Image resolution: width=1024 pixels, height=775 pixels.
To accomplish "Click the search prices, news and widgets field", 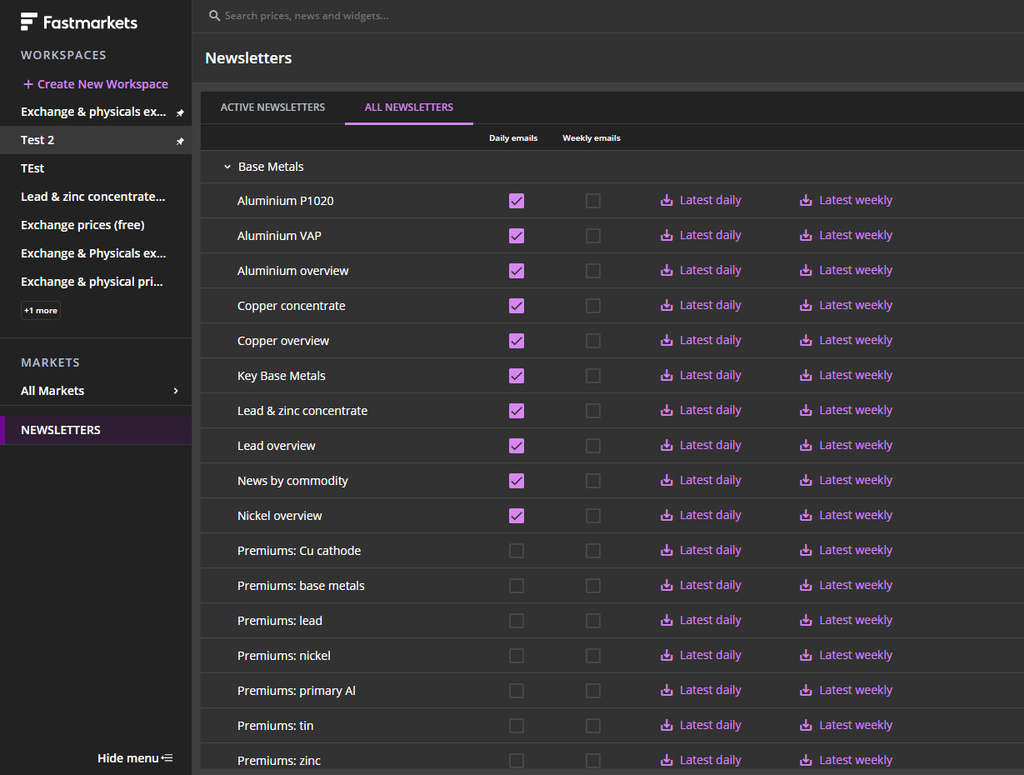I will 400,16.
